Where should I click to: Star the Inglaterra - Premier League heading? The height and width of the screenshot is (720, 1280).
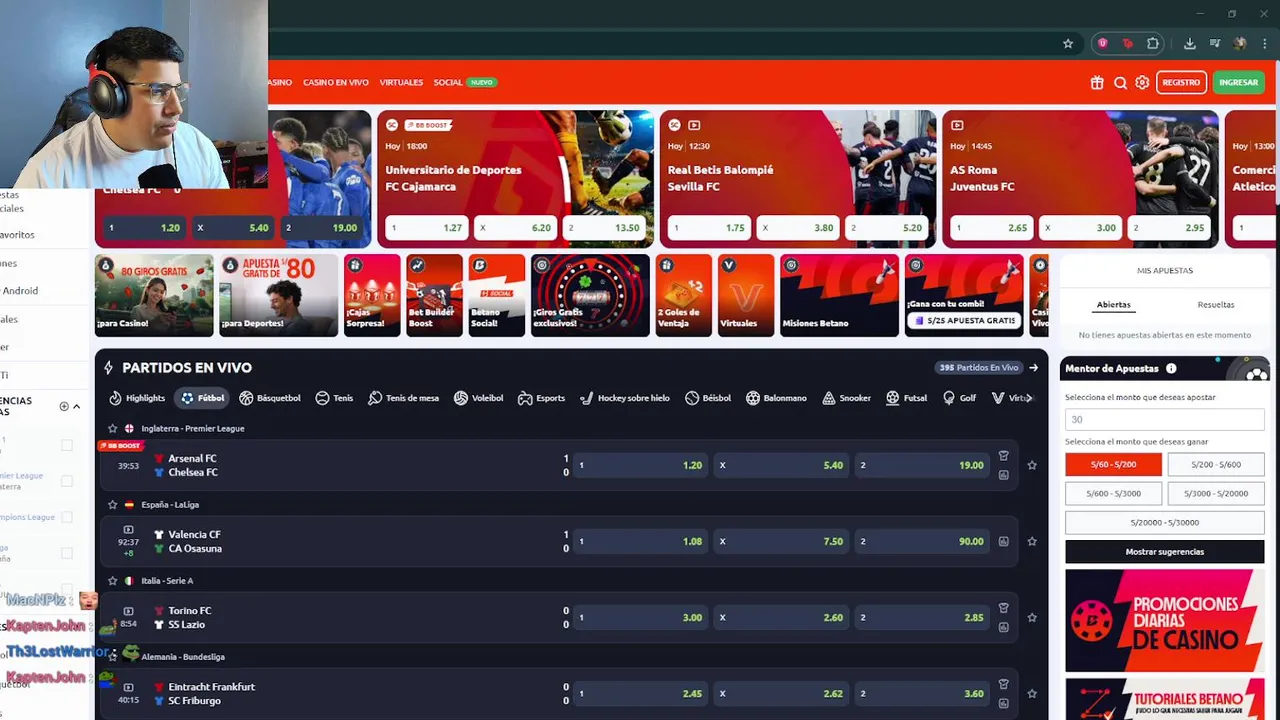click(x=113, y=428)
